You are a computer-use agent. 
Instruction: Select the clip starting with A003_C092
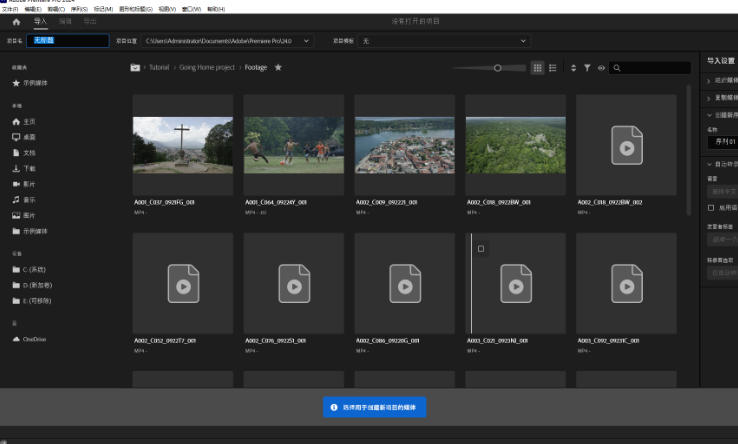(x=626, y=283)
